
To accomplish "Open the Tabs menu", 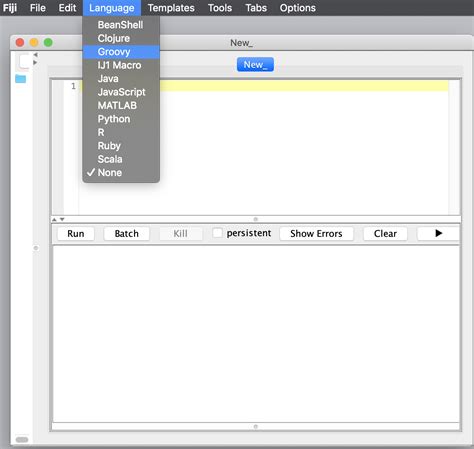I will (256, 8).
